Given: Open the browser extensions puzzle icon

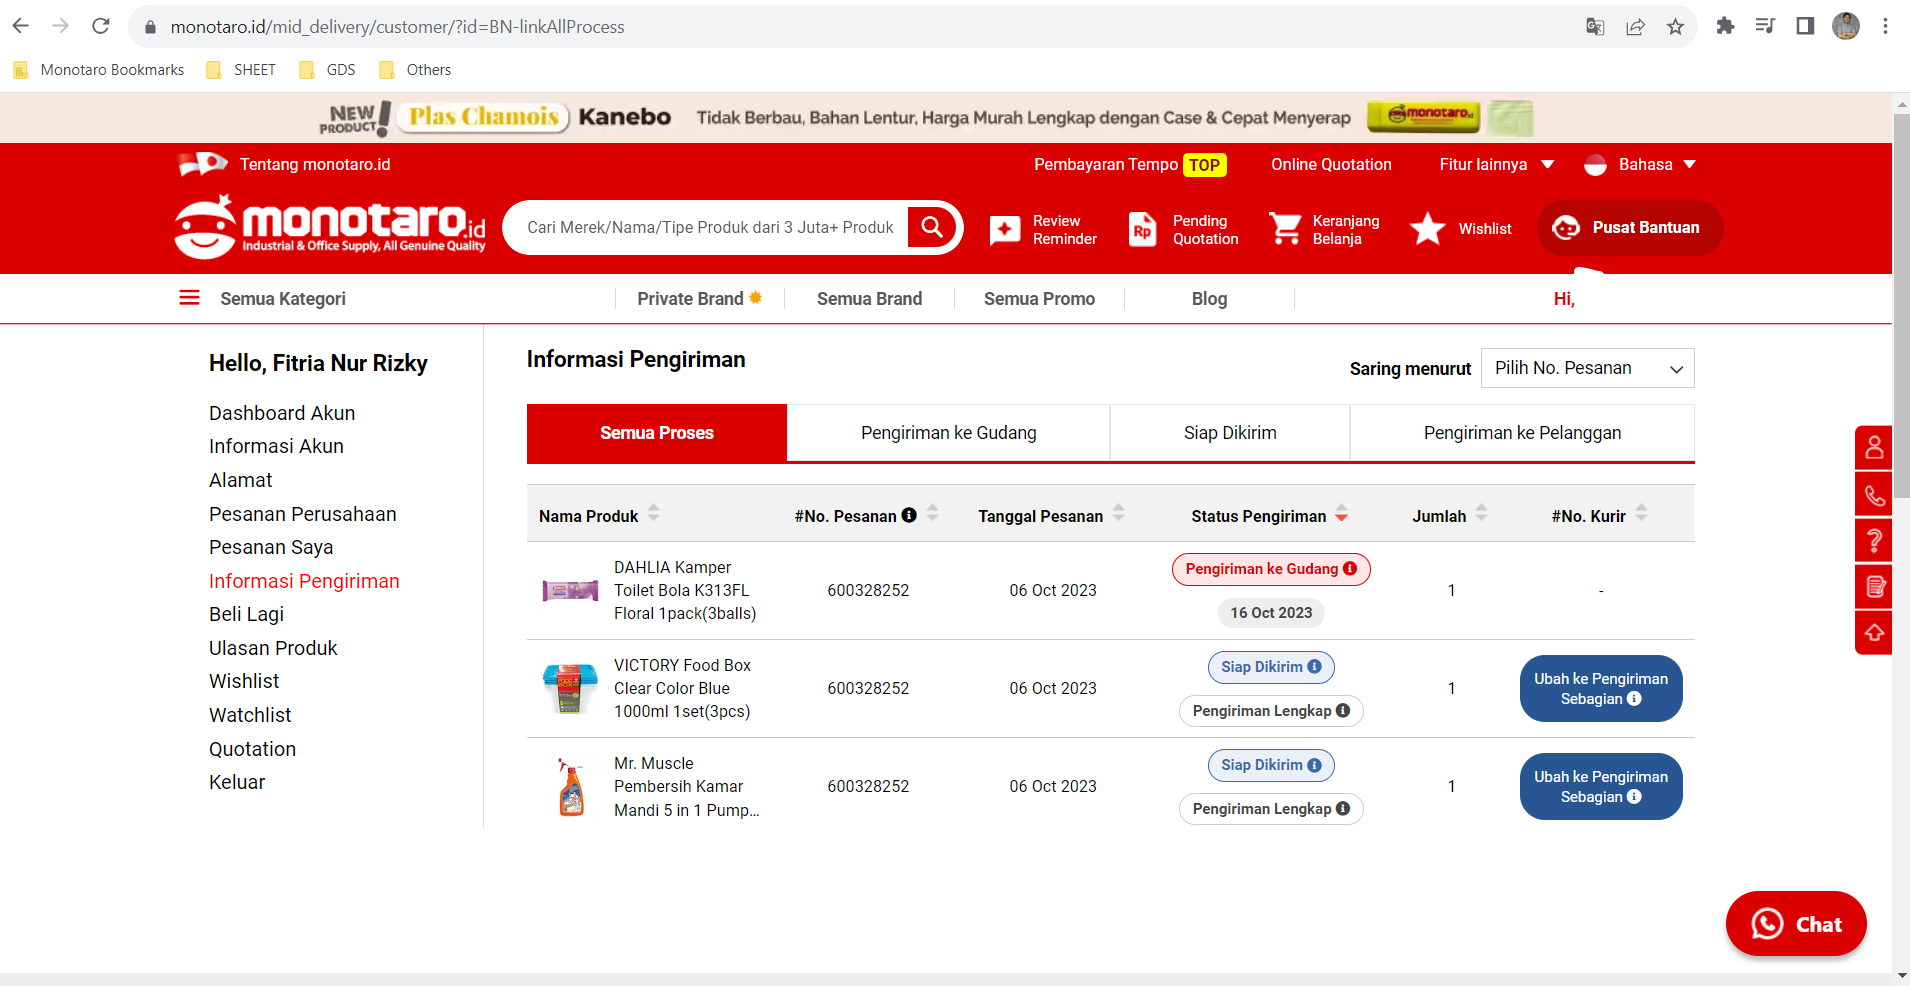Looking at the screenshot, I should point(1725,26).
